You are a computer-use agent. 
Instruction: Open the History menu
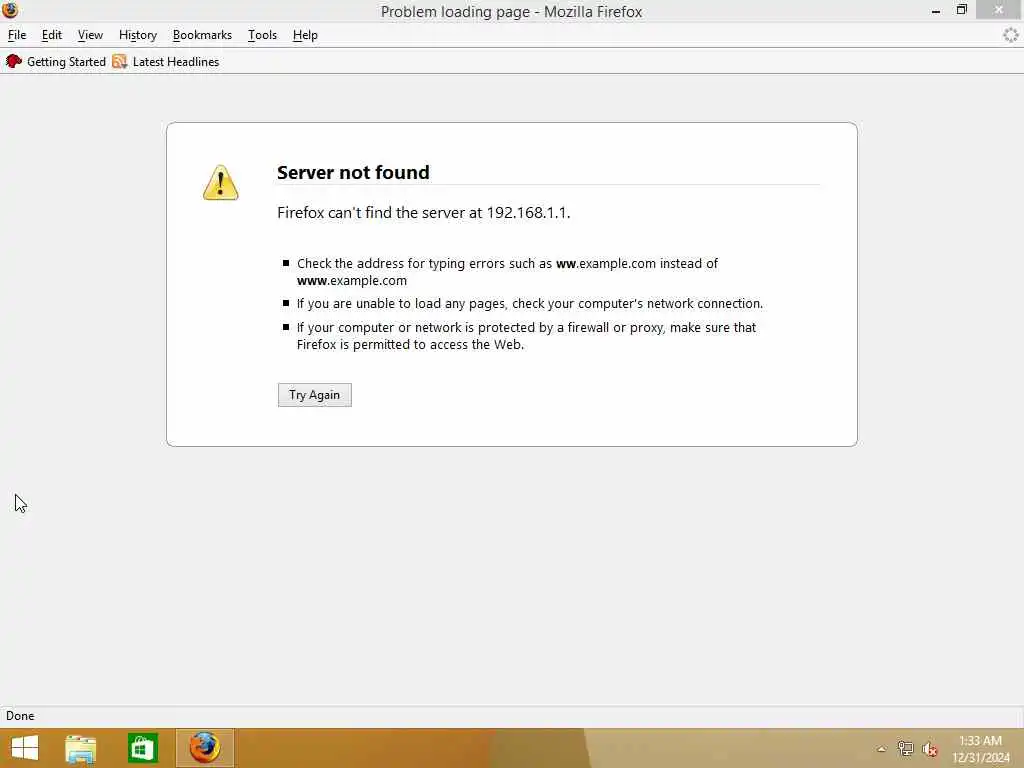(138, 35)
